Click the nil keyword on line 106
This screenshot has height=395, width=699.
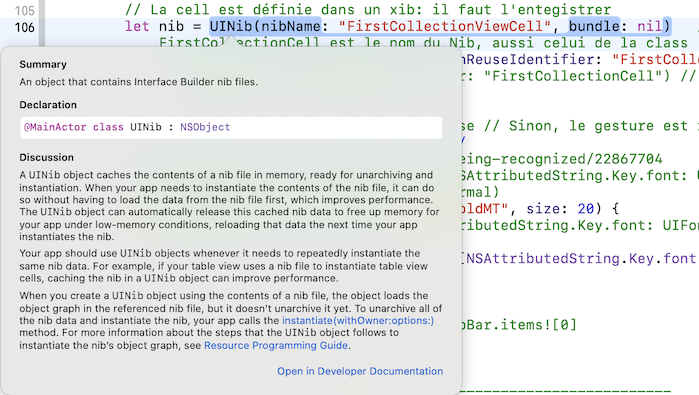click(650, 26)
